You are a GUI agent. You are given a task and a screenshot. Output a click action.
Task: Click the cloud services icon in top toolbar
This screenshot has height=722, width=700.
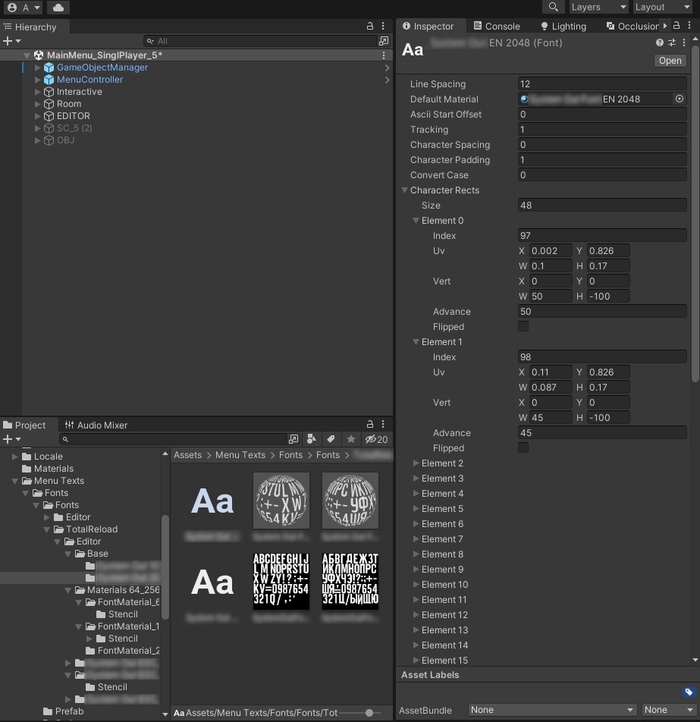(x=59, y=7)
